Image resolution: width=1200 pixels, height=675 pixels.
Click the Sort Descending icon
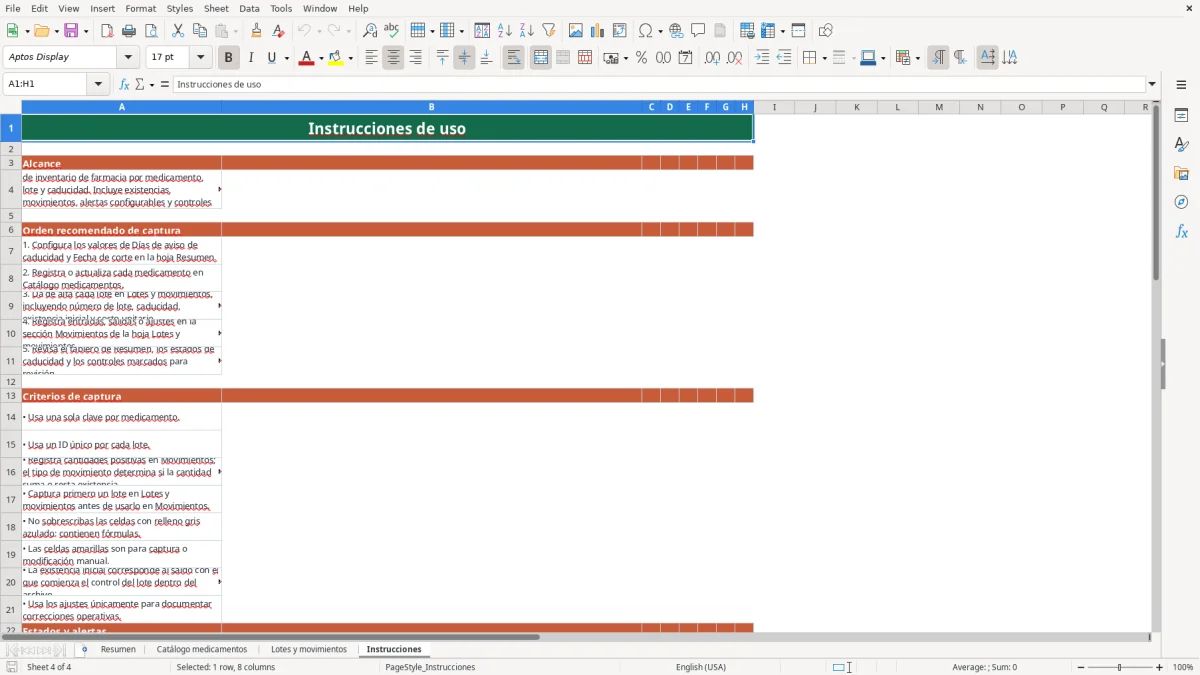pyautogui.click(x=527, y=31)
